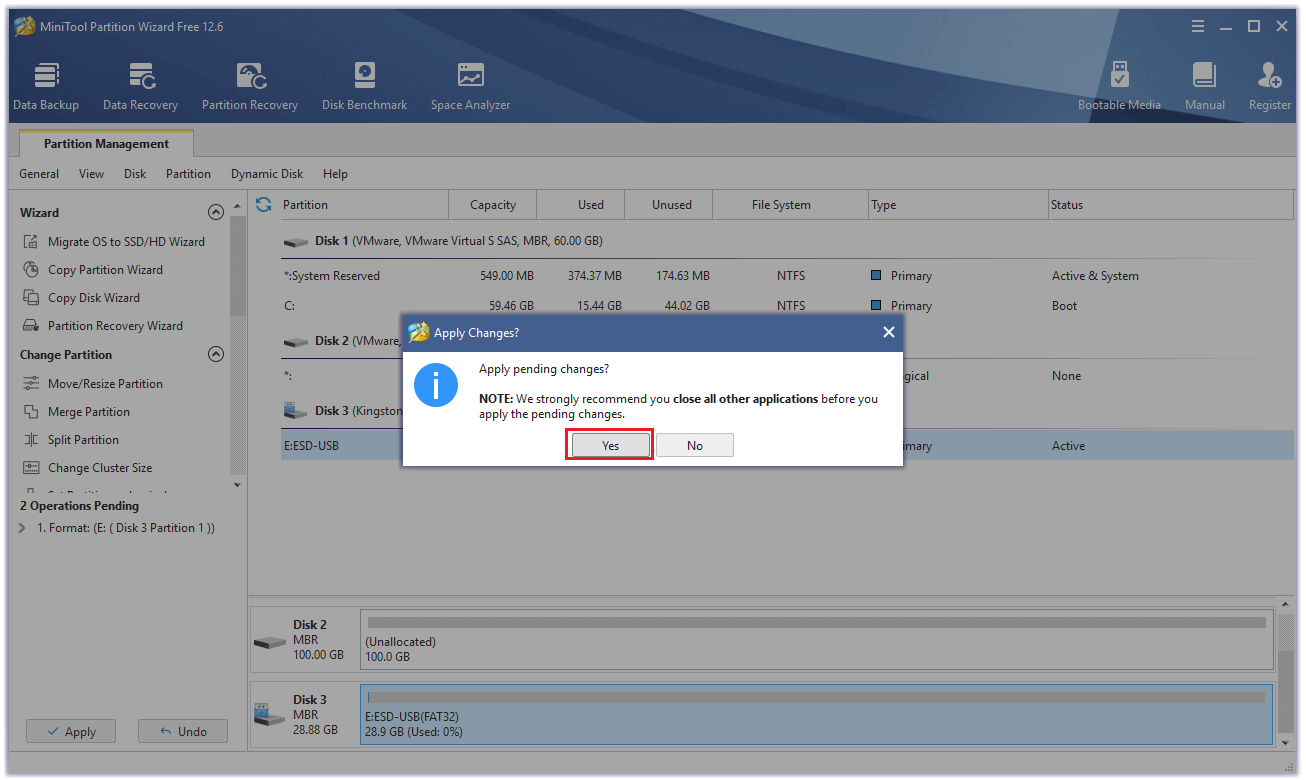Select the Disk 3 icon in disk map
1306x780 pixels.
pyautogui.click(x=269, y=716)
